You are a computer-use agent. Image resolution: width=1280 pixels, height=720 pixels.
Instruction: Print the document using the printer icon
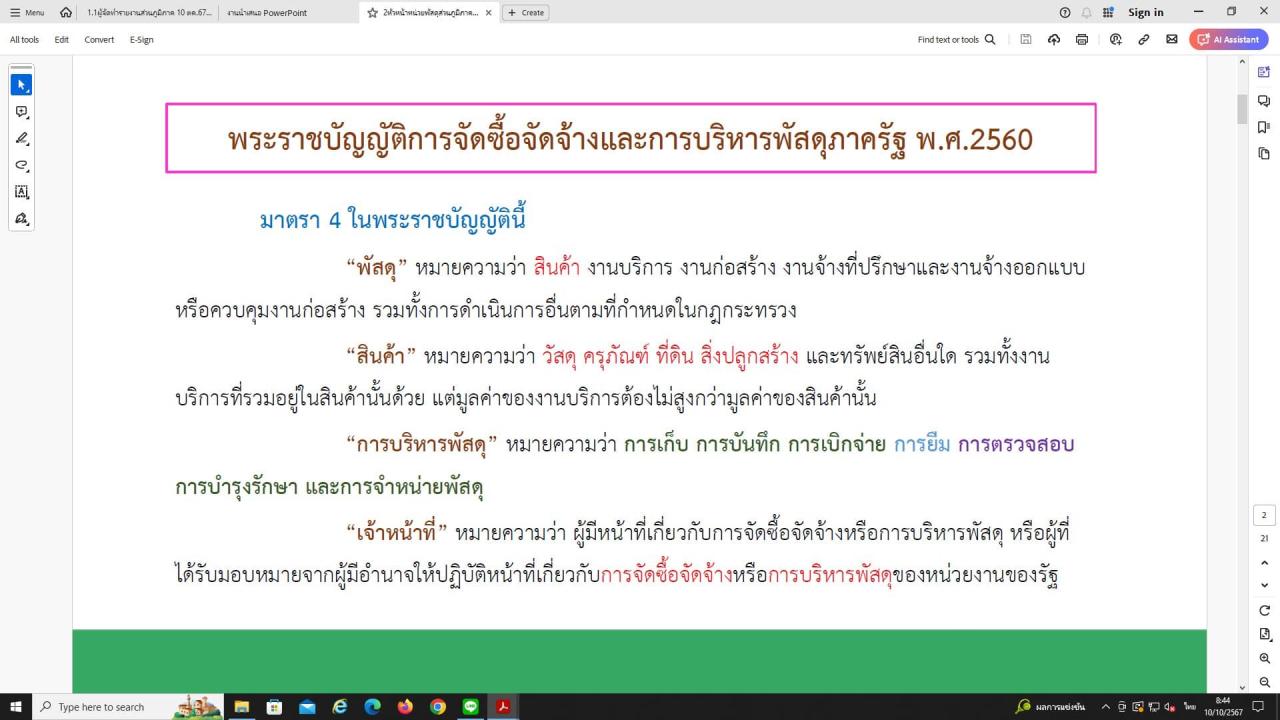(1081, 39)
